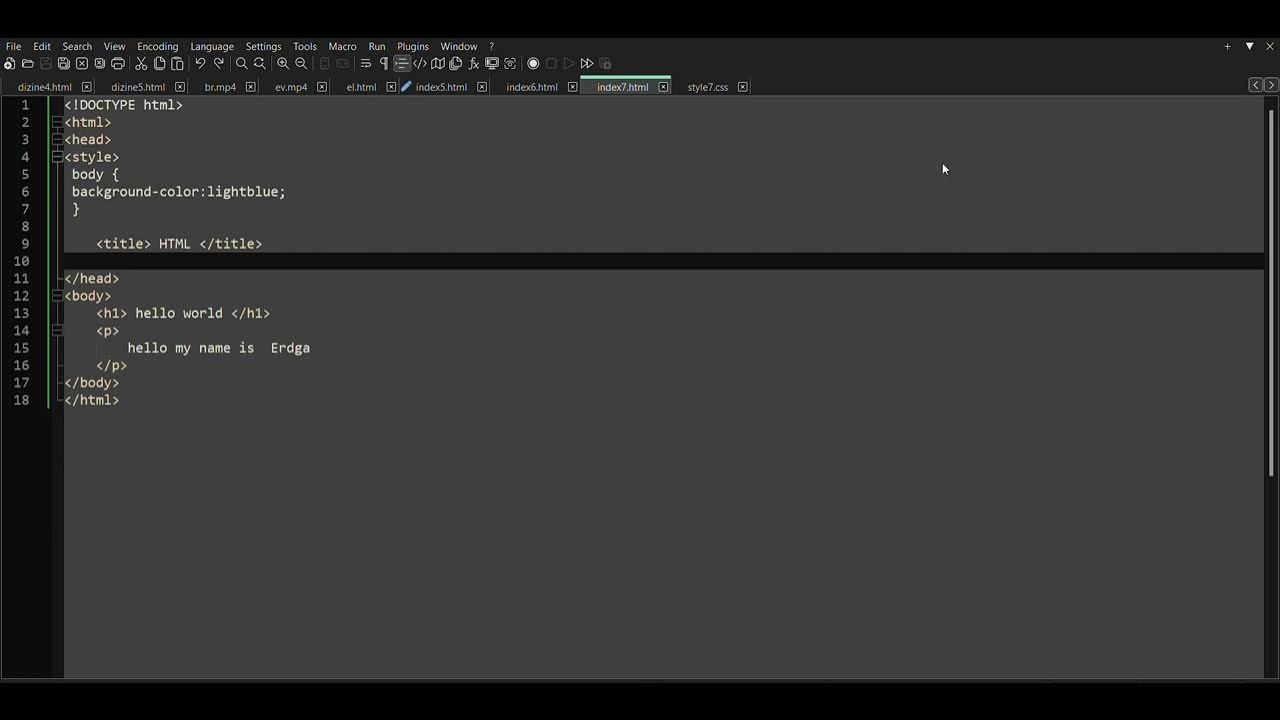Toggle file monitoring (tail -f) eye icon
Viewport: 1280px width, 720px height.
(510, 63)
